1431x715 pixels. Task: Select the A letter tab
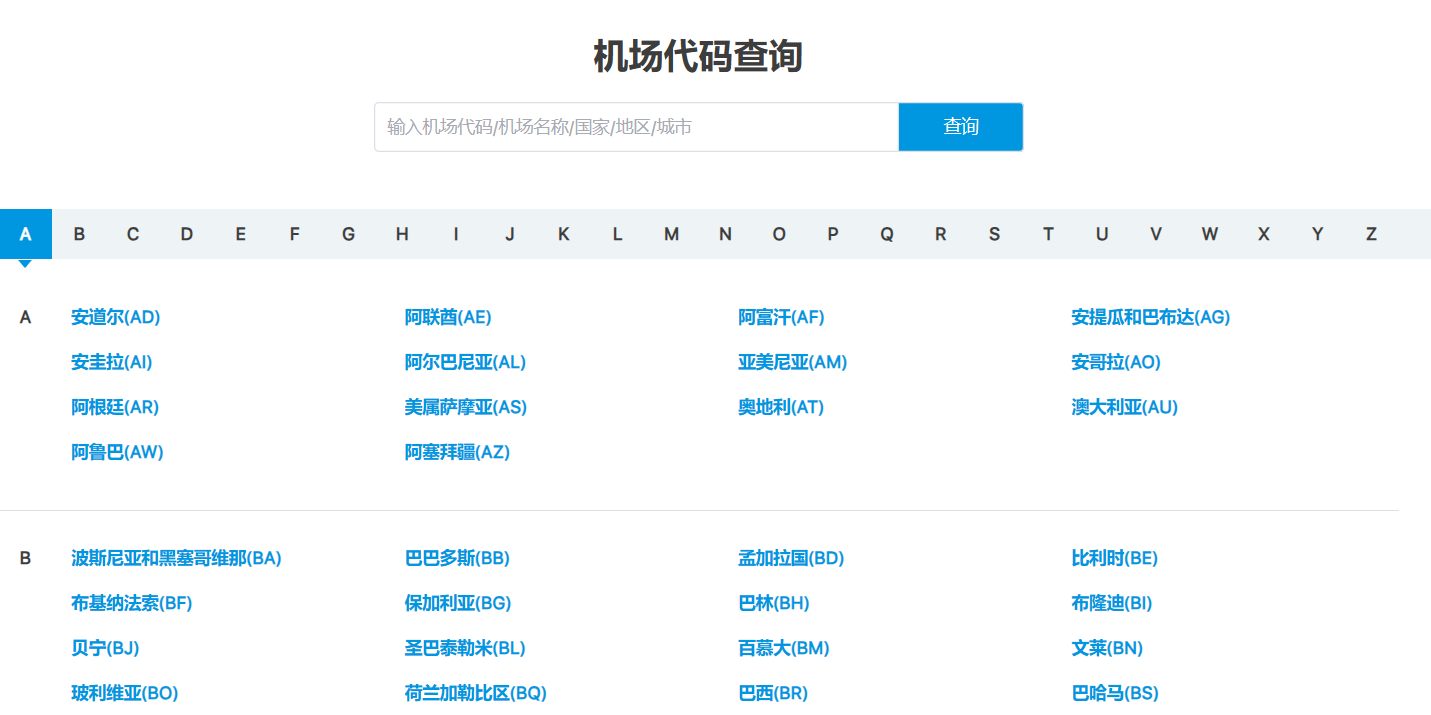(25, 234)
